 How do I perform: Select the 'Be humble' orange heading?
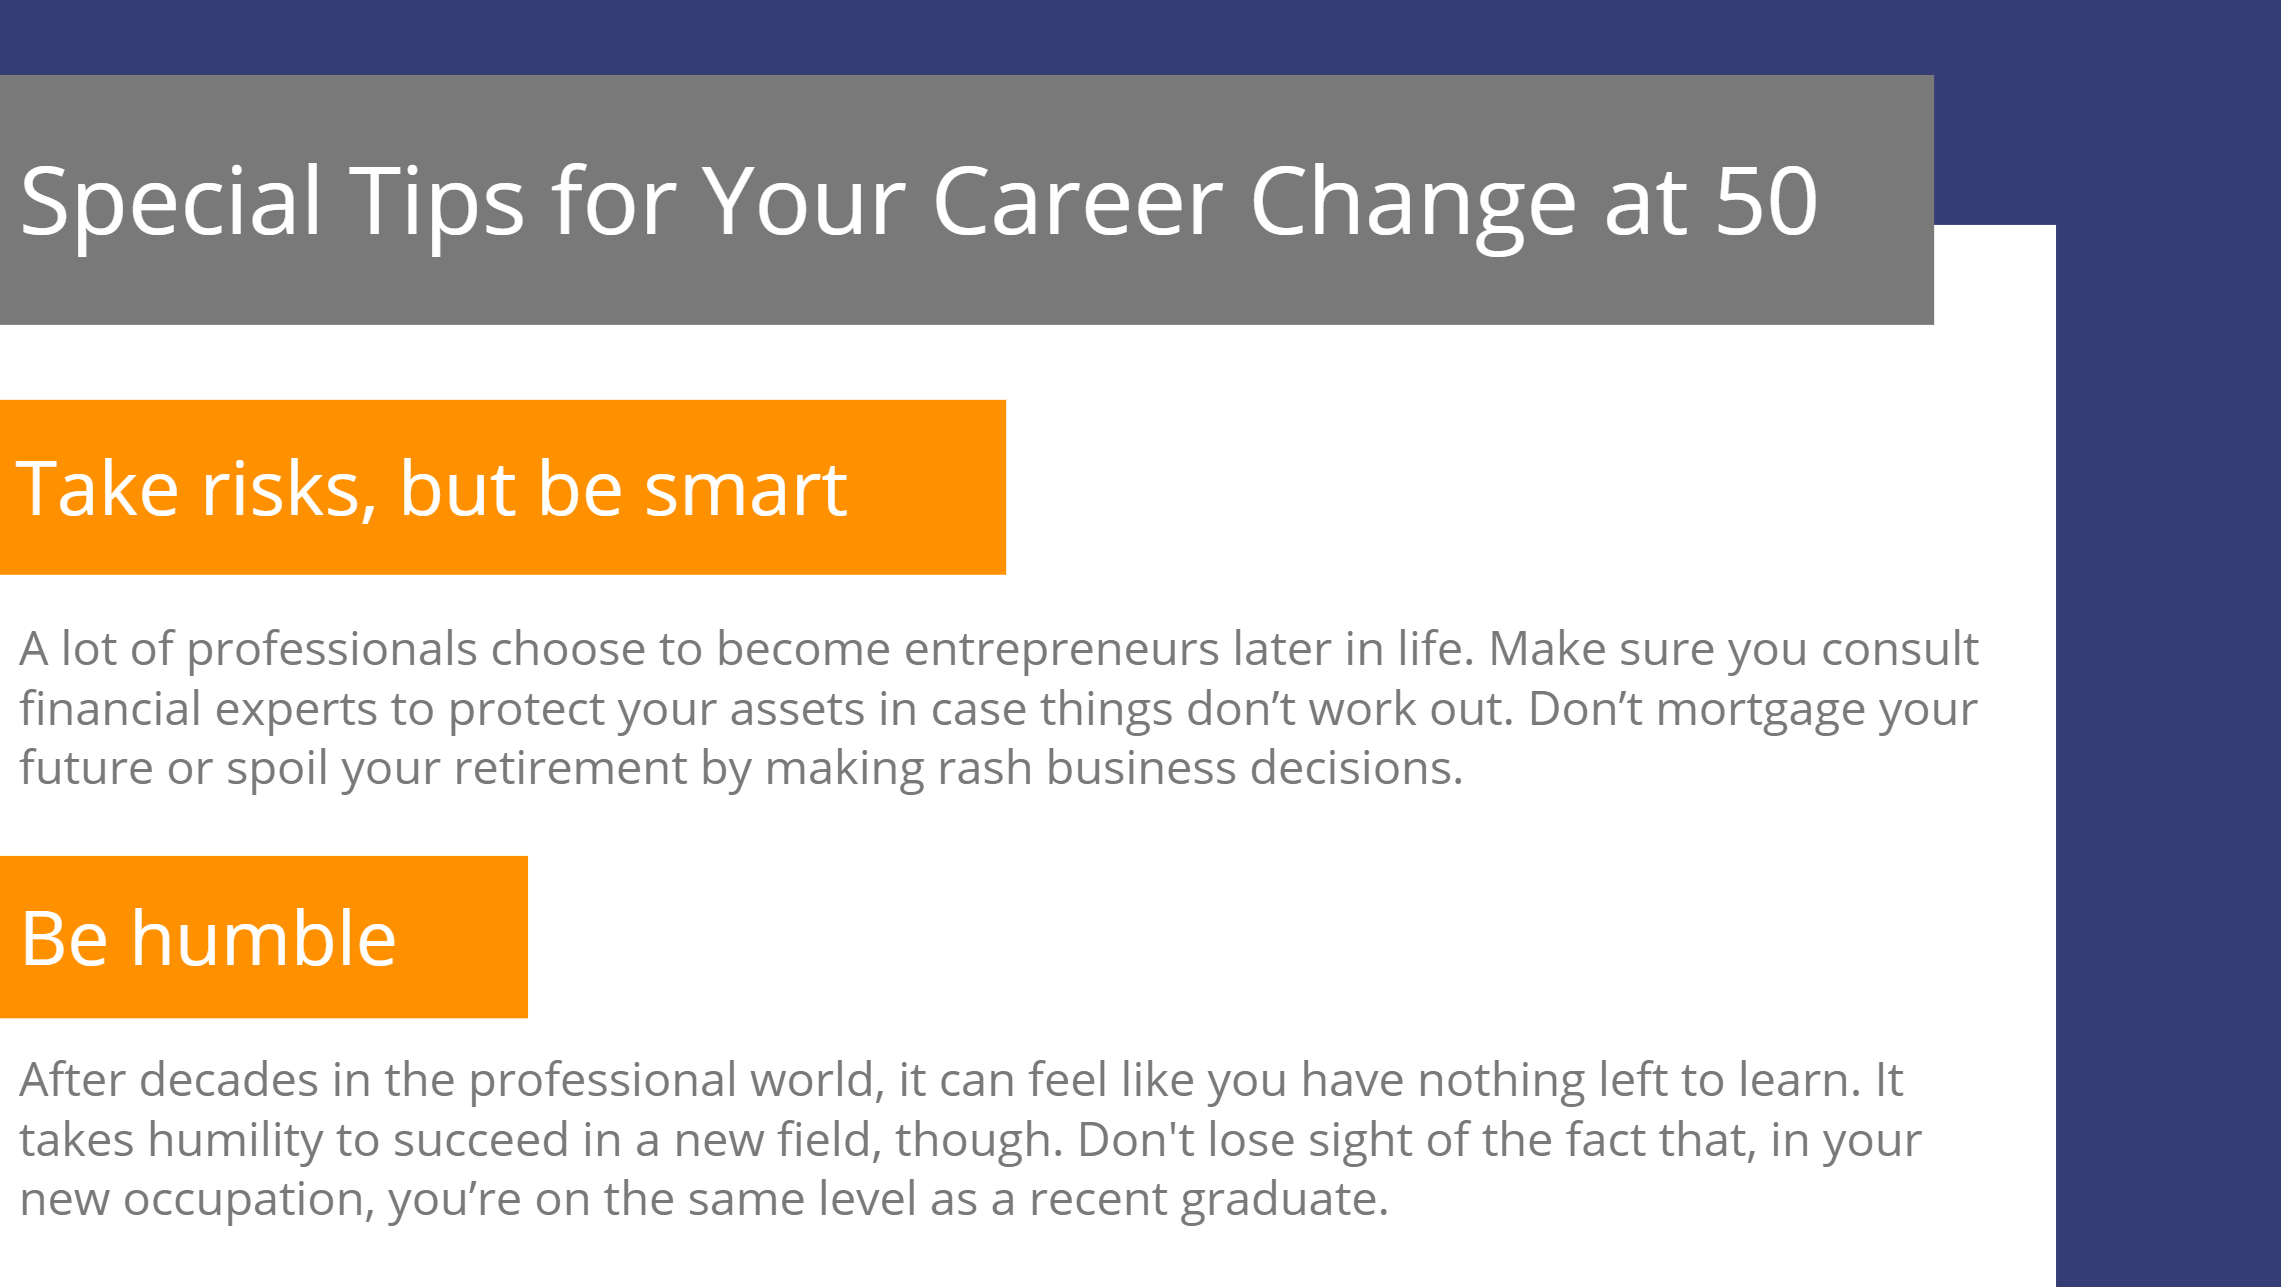point(208,938)
